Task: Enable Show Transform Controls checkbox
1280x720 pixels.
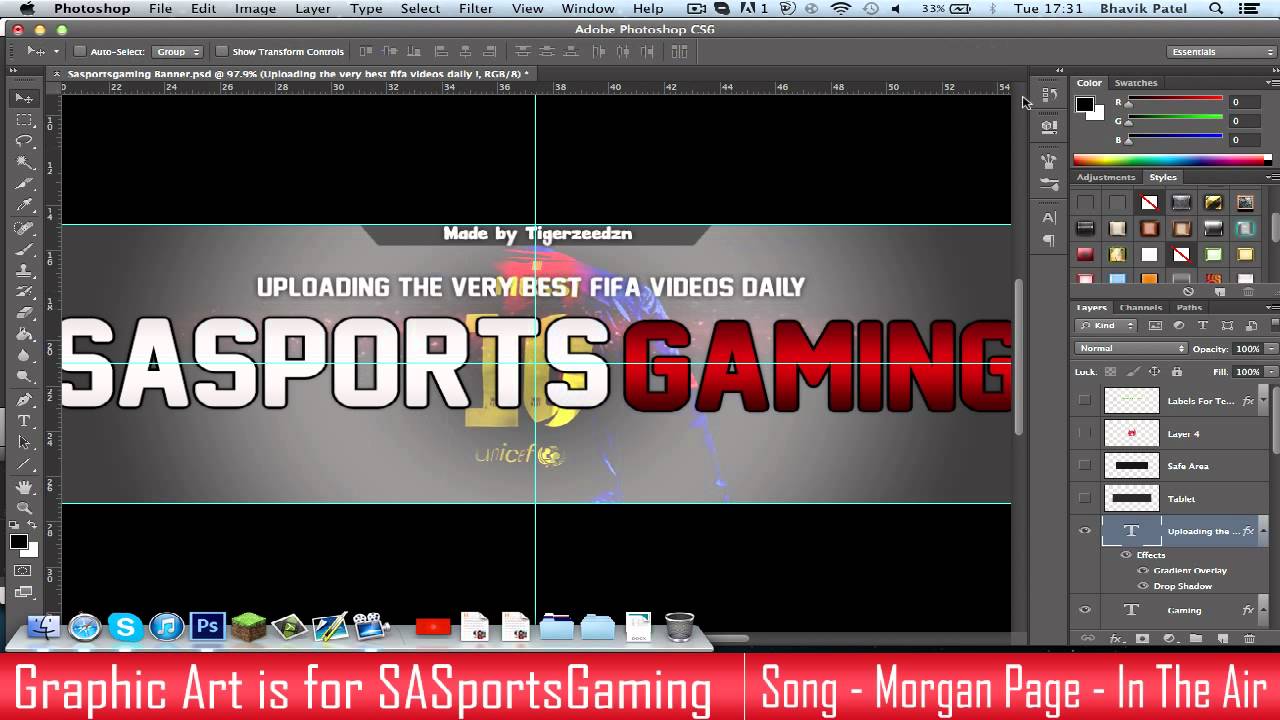Action: 222,51
